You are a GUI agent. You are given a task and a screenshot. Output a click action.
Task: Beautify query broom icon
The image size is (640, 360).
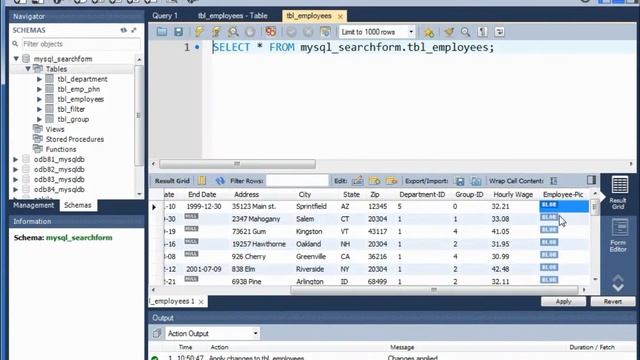449,32
